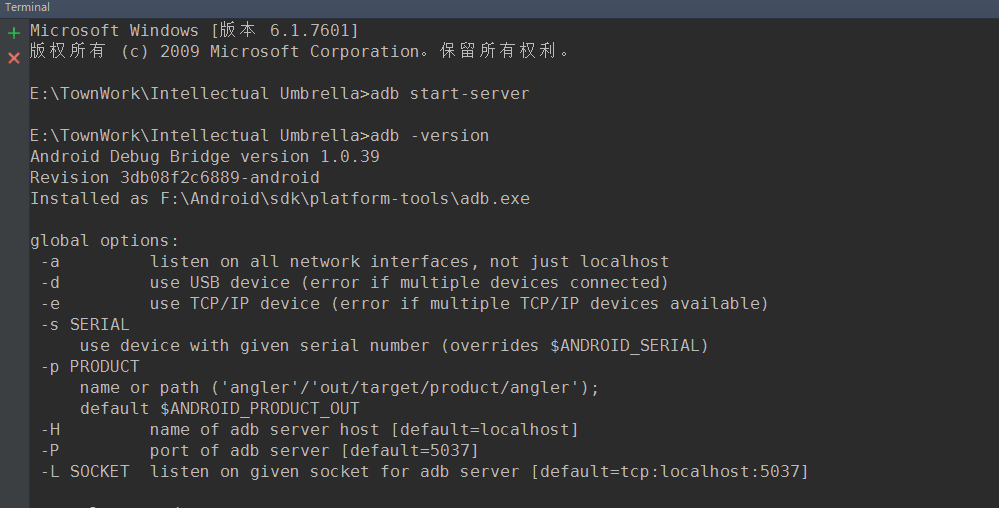The width and height of the screenshot is (999, 508).
Task: Click the '-d' use USB device line
Action: [355, 283]
